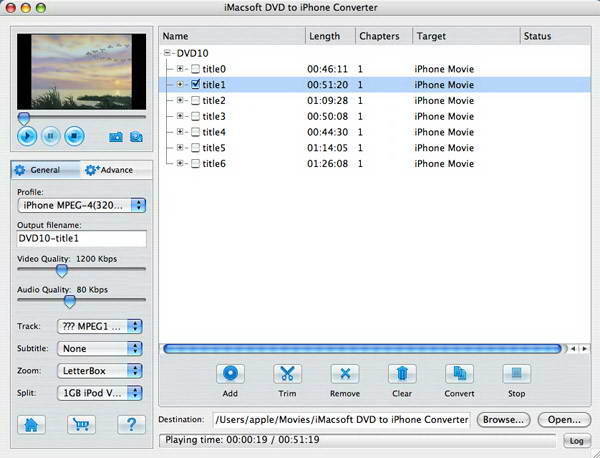Check the title5 checkbox

pyautogui.click(x=196, y=148)
